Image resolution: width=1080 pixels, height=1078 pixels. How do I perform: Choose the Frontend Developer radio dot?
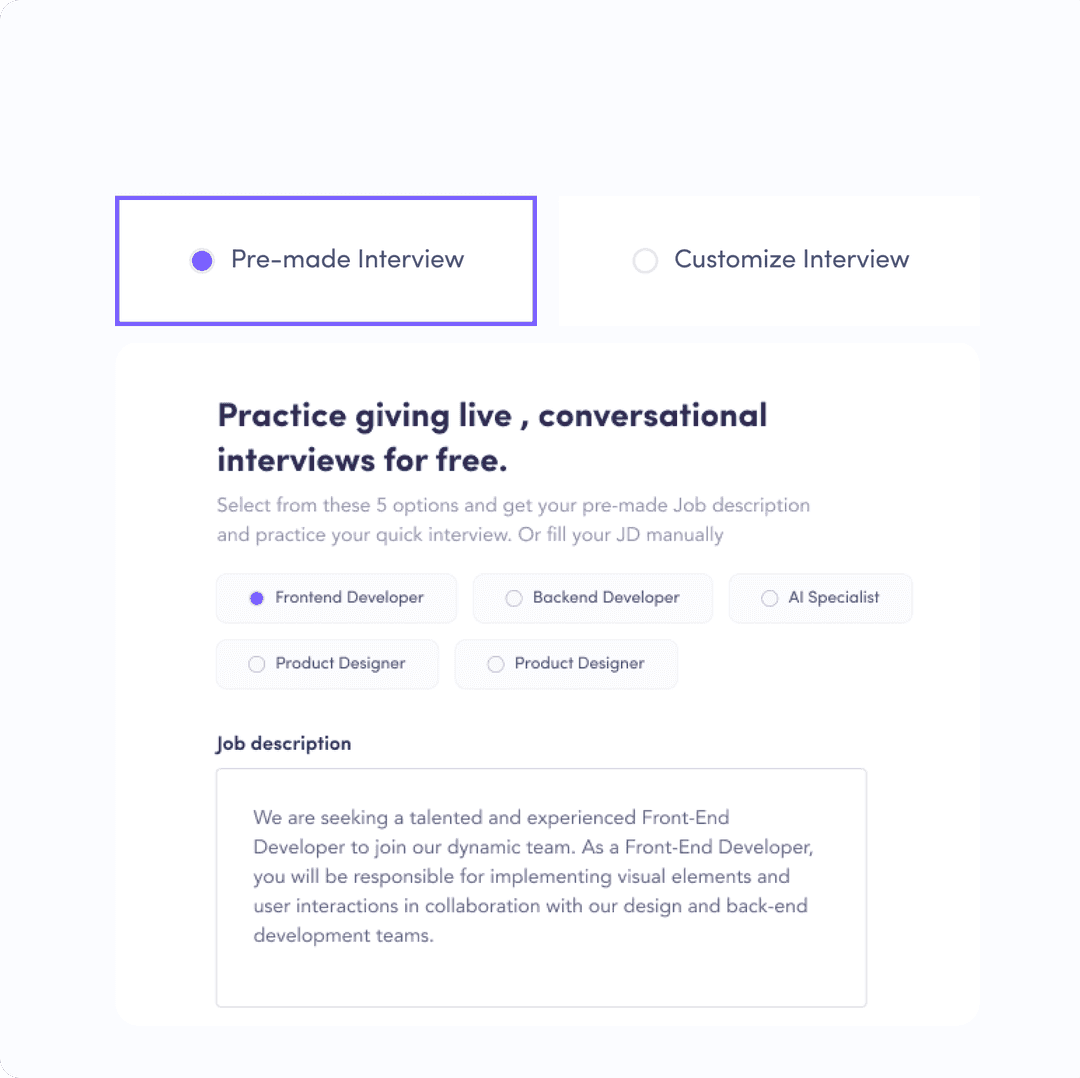pyautogui.click(x=256, y=599)
